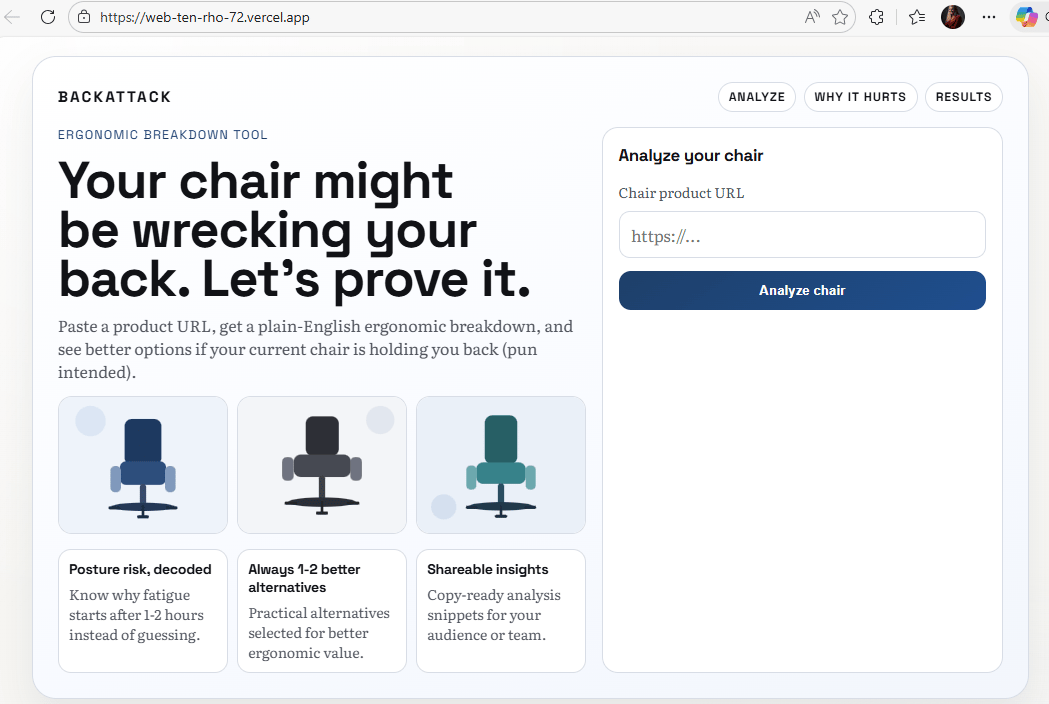Image resolution: width=1049 pixels, height=704 pixels.
Task: Click 'Practical alternatives selected' card text
Action: coord(319,633)
